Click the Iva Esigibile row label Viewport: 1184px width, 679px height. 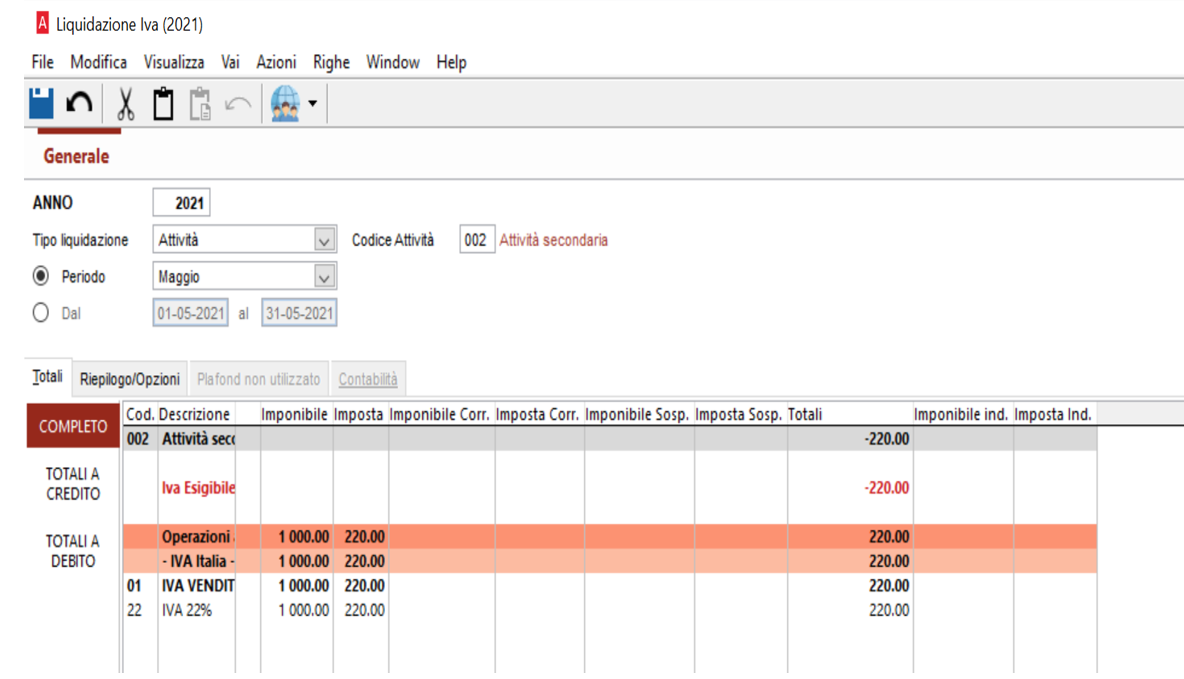198,488
